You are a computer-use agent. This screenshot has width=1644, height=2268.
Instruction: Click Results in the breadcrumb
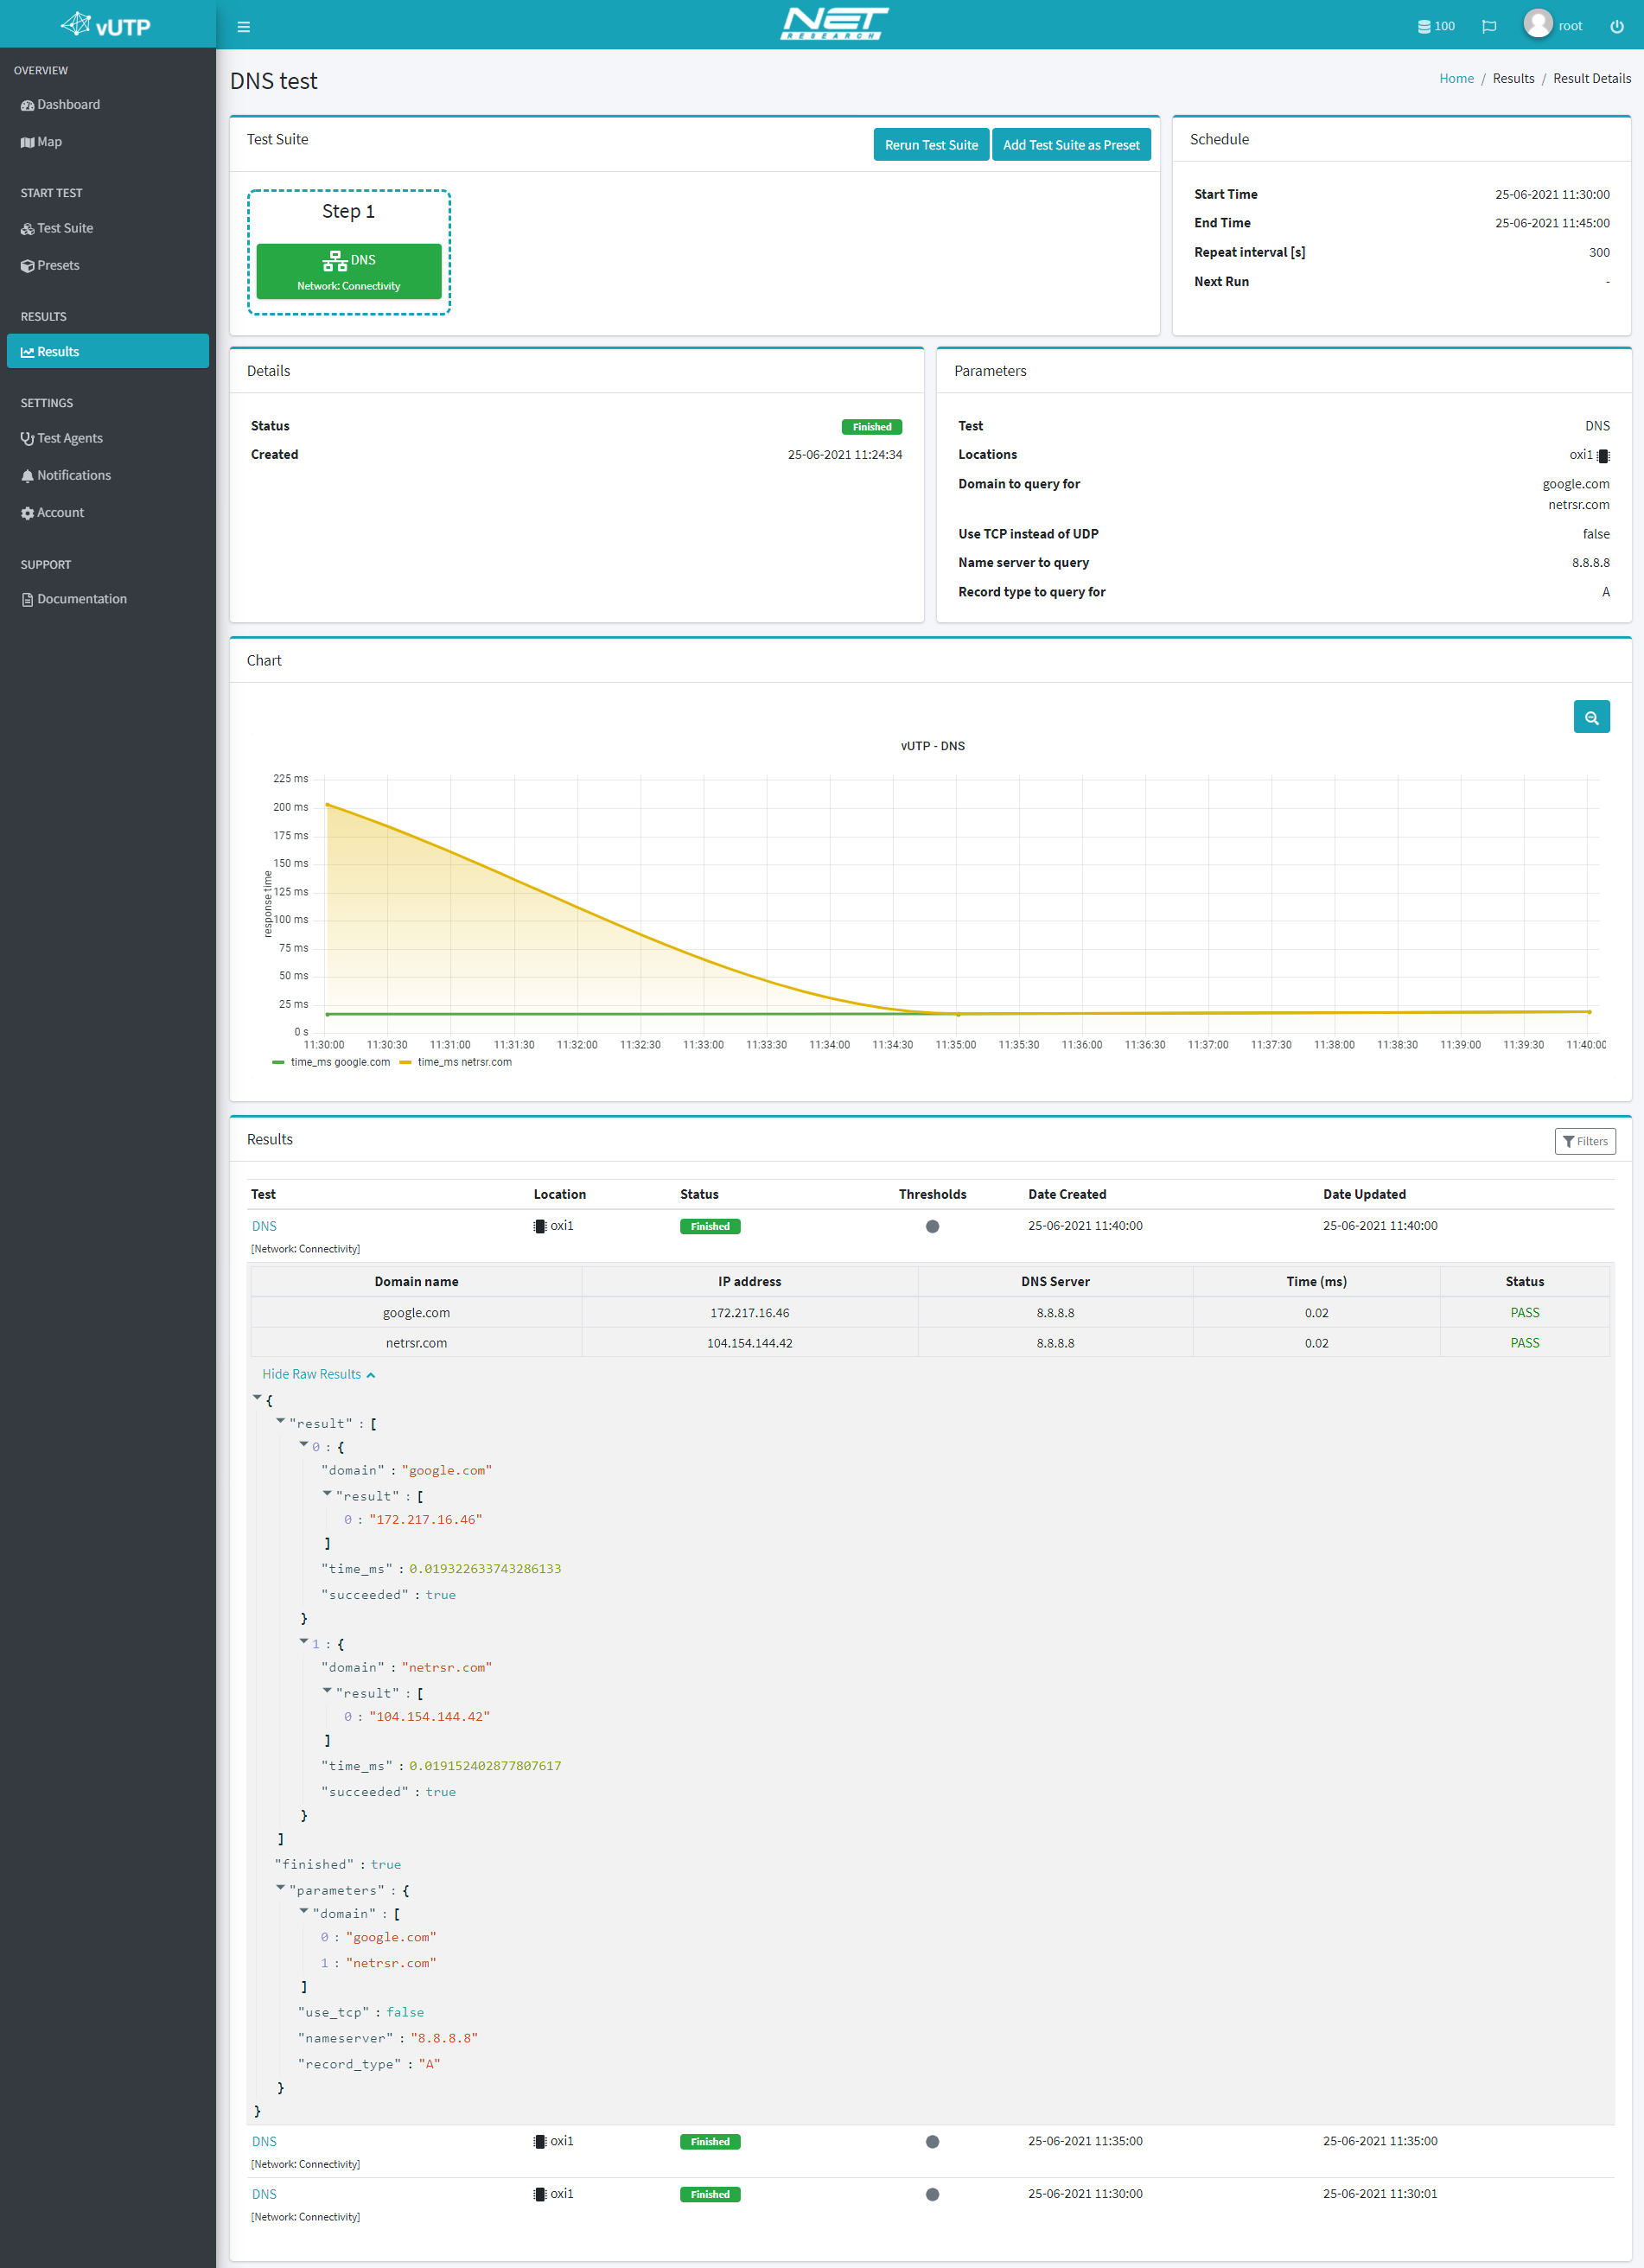(1513, 79)
